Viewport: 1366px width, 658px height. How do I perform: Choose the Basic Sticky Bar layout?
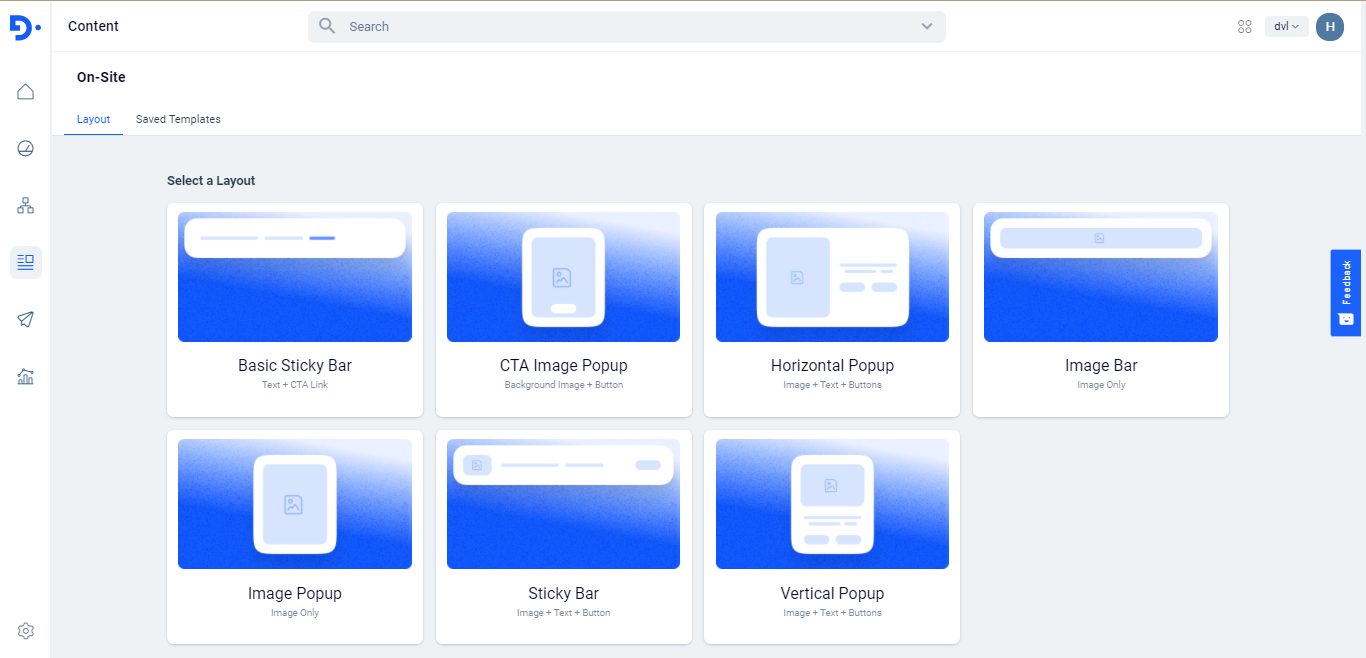(295, 310)
